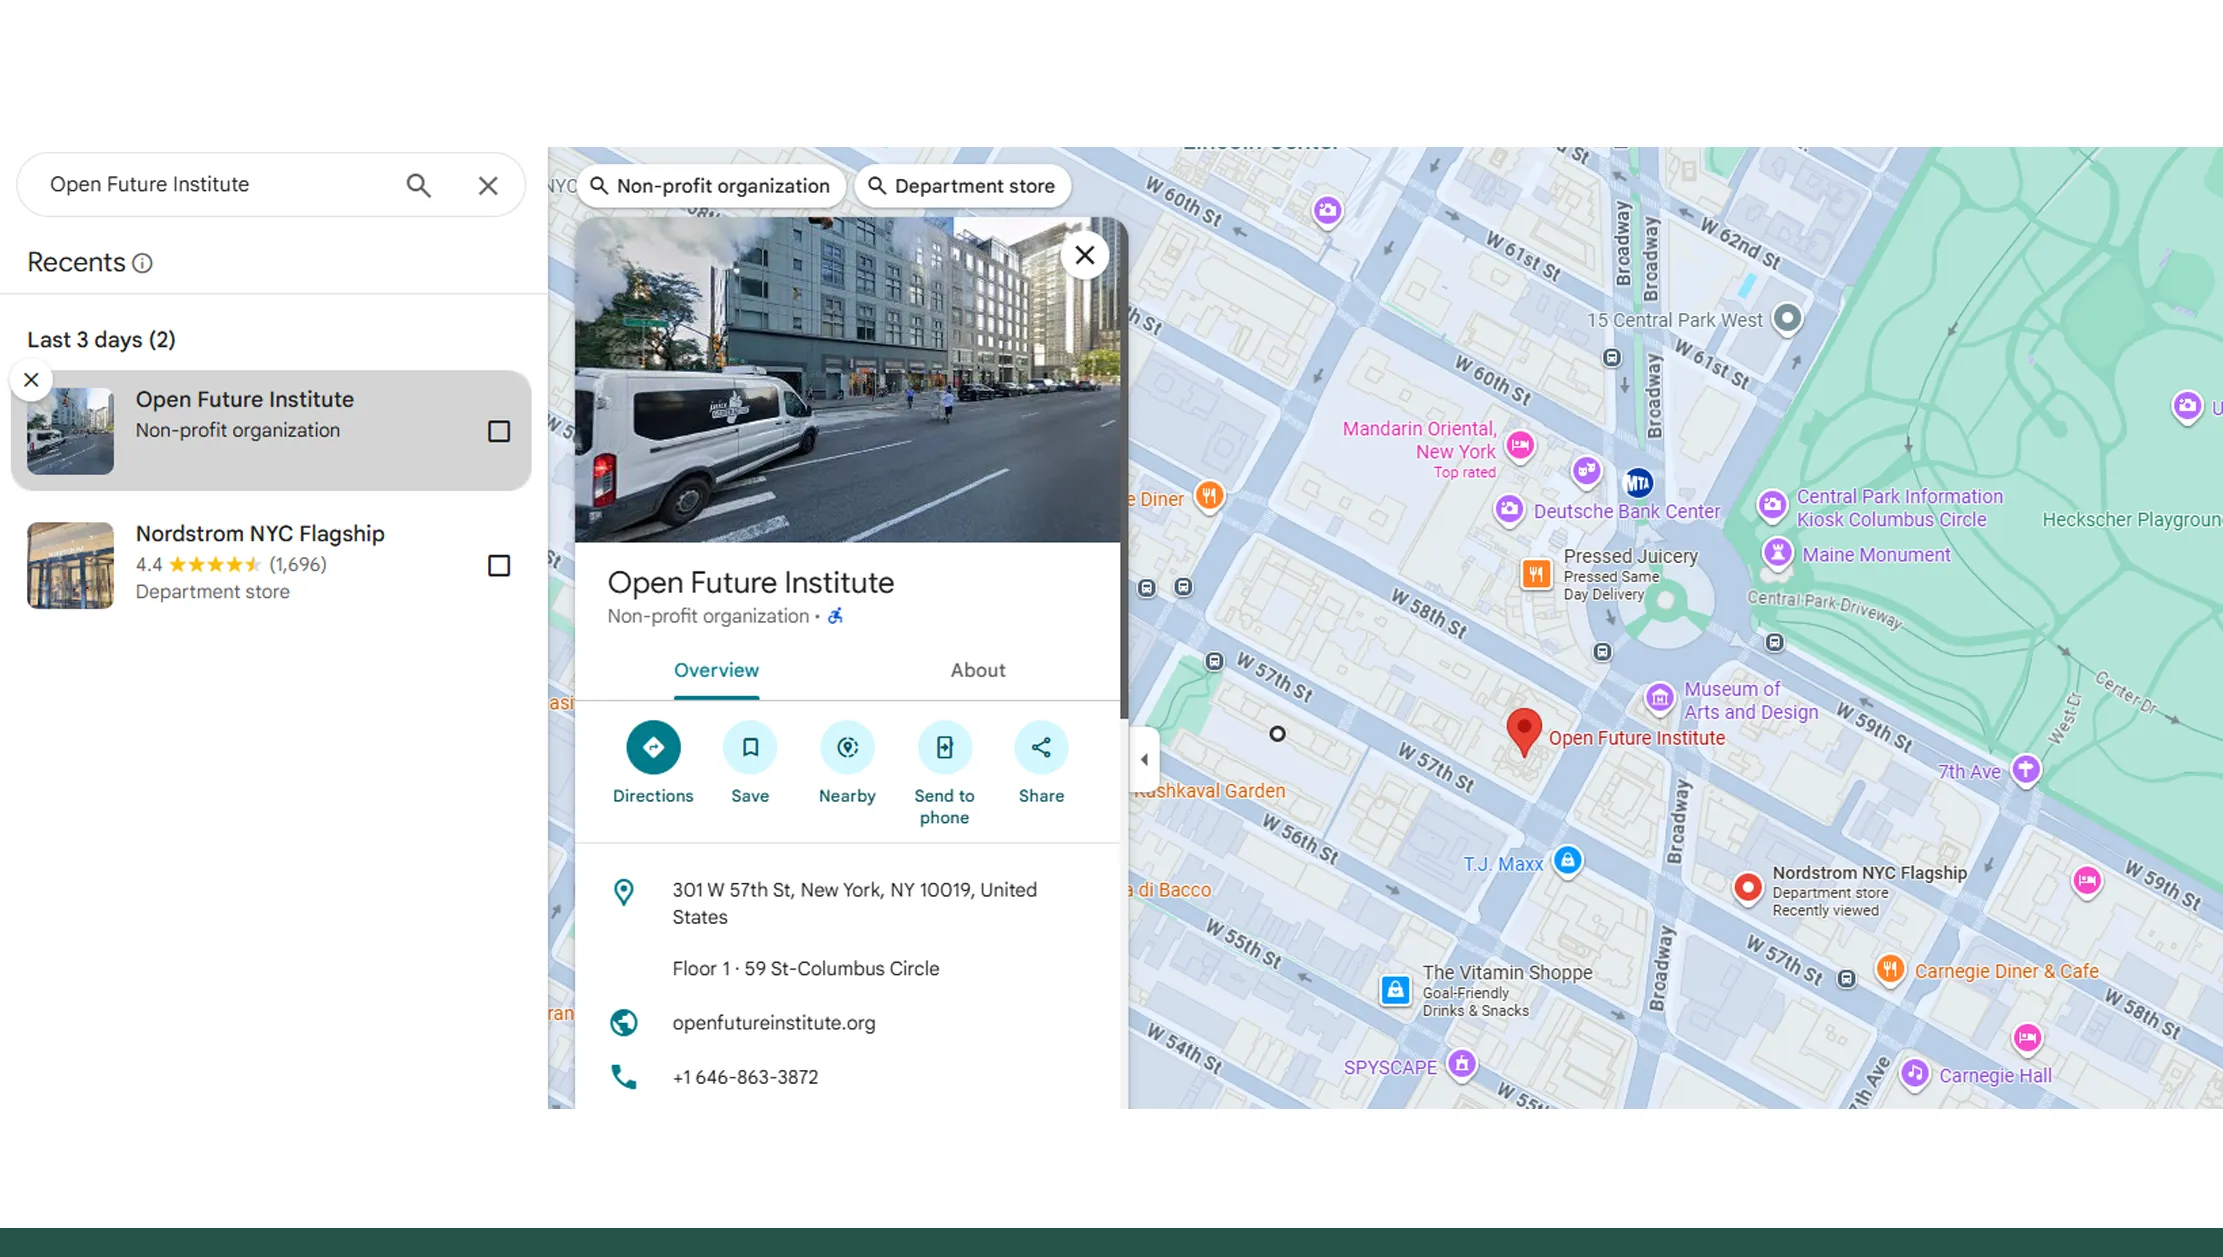Image resolution: width=2223 pixels, height=1257 pixels.
Task: Get Directions to Open Future Institute
Action: (x=652, y=748)
